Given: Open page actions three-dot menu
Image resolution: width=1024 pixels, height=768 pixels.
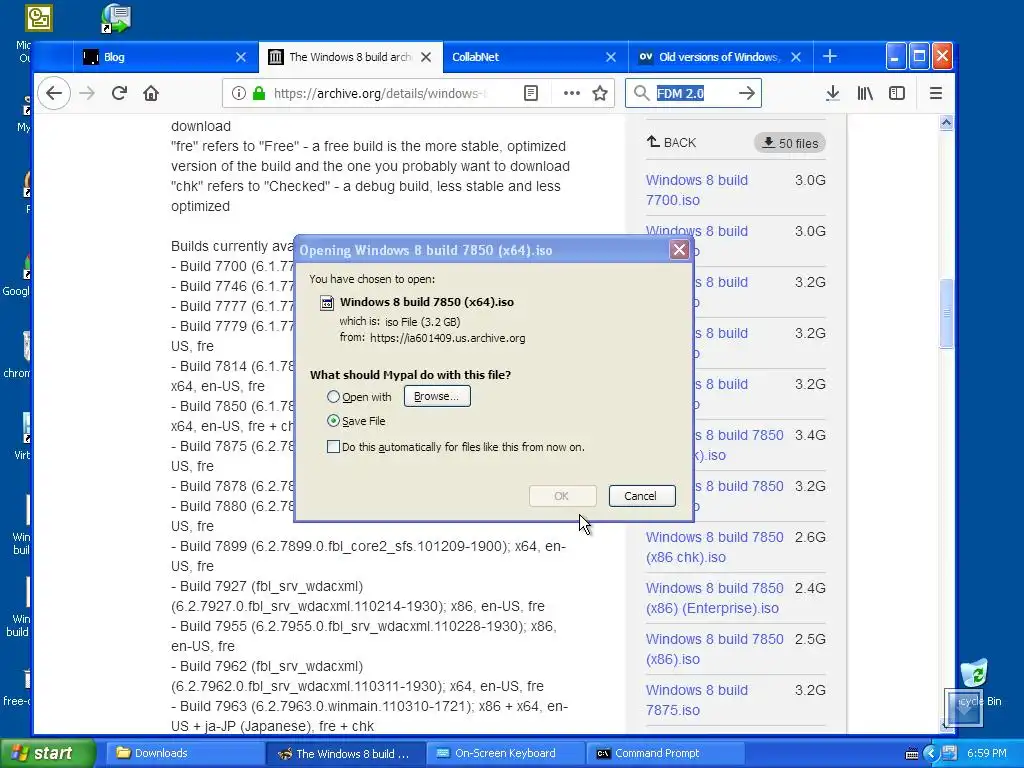Looking at the screenshot, I should coord(571,93).
